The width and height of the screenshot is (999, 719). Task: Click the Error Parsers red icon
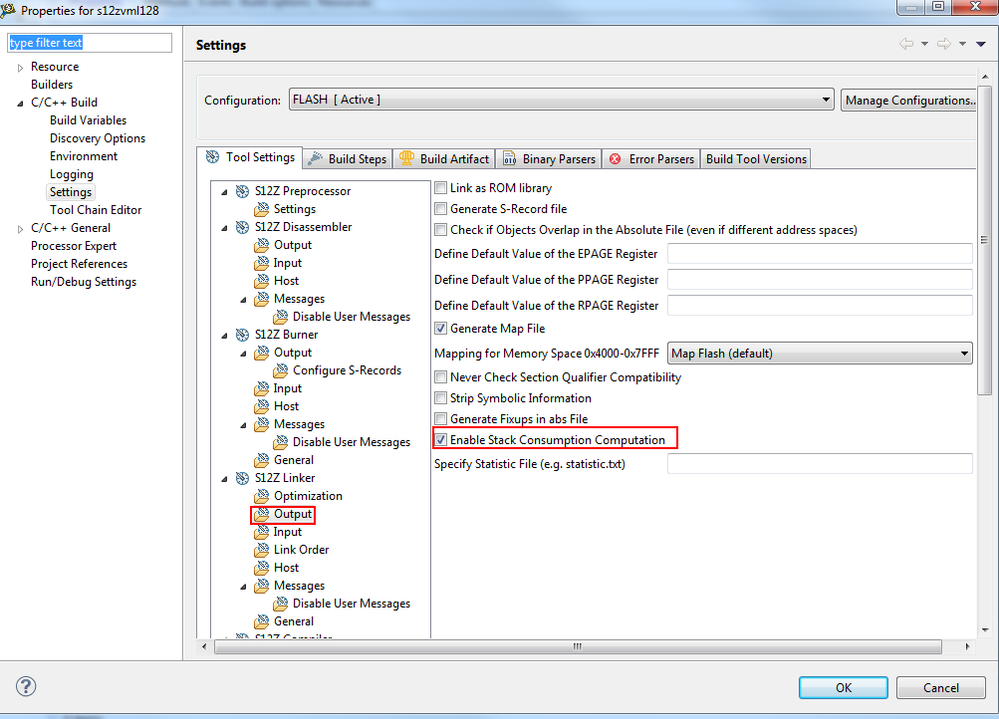[x=615, y=159]
